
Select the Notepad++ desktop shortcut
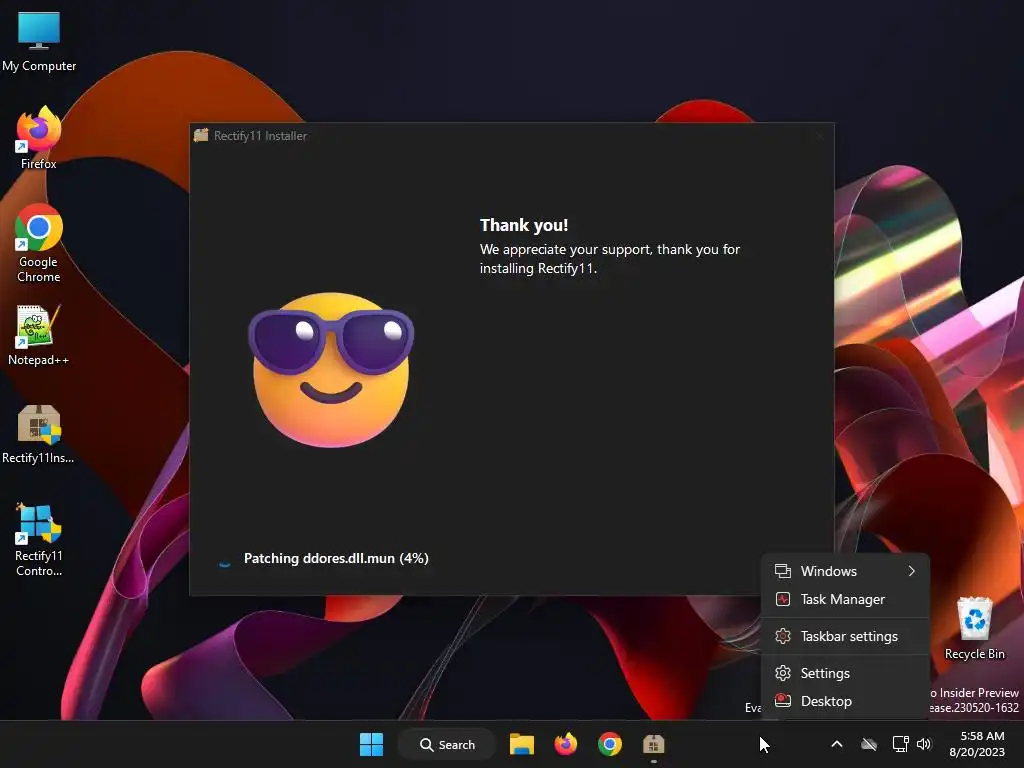tap(39, 334)
